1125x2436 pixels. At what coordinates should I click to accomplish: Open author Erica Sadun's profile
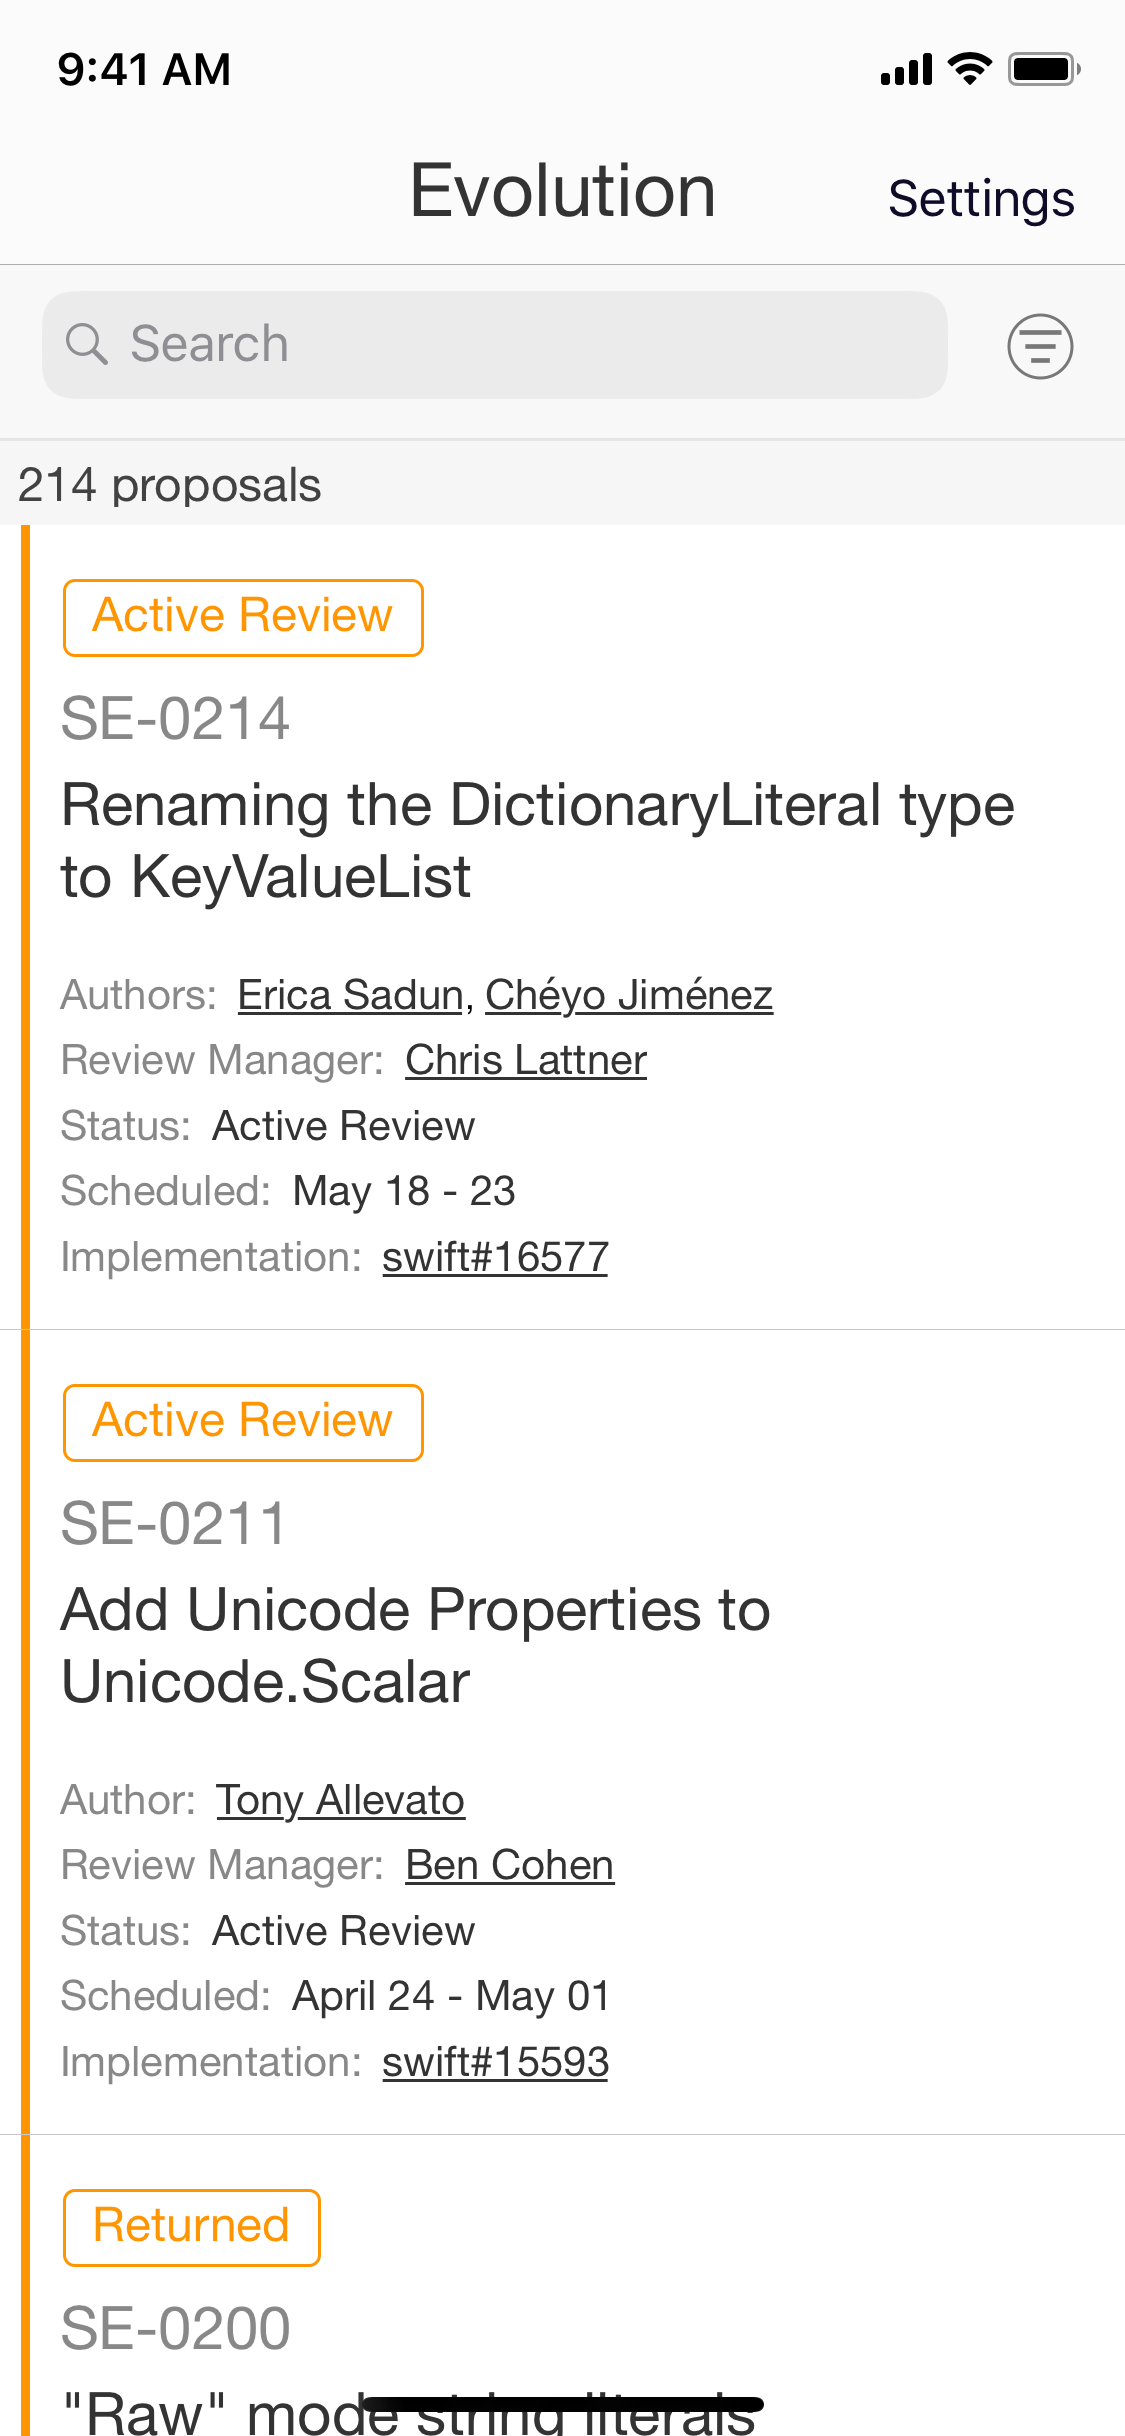pos(350,995)
